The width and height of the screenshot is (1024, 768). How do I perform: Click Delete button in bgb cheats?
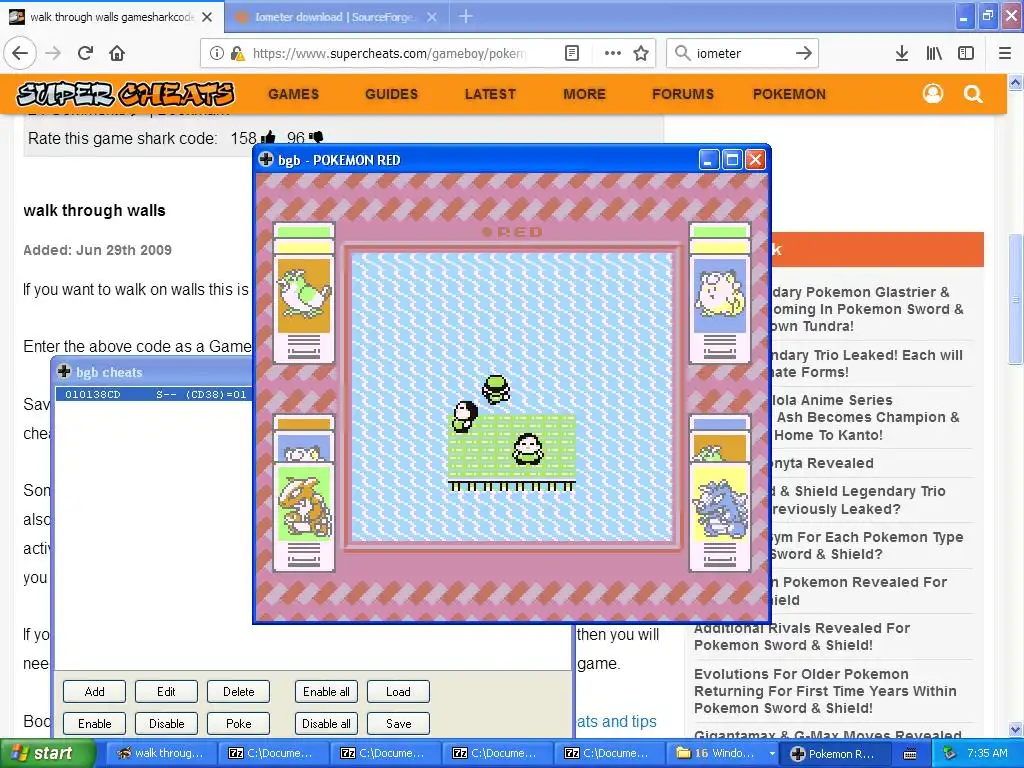click(x=238, y=692)
